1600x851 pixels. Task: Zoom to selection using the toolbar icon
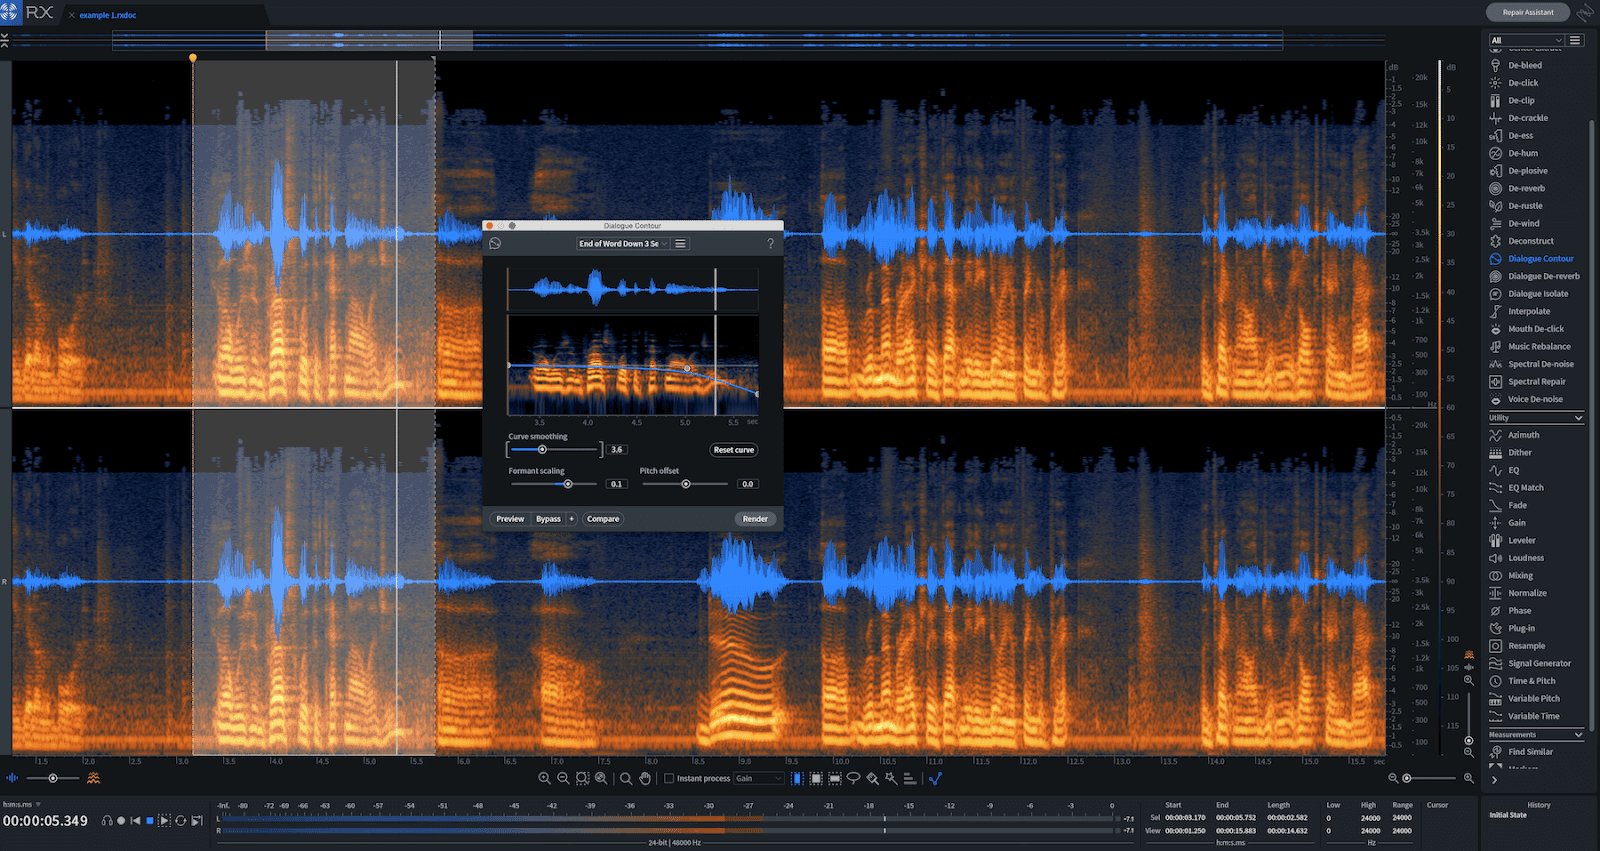click(x=582, y=778)
